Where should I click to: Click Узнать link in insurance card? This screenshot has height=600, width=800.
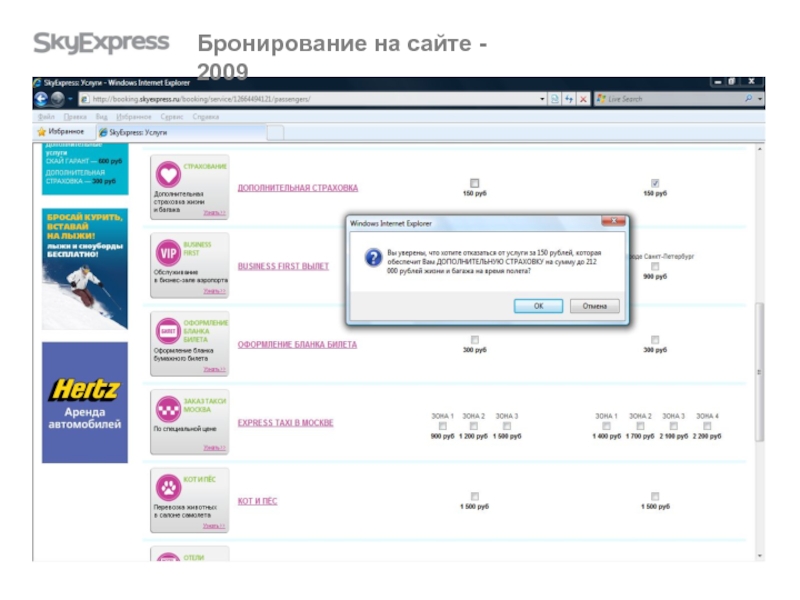coord(214,213)
